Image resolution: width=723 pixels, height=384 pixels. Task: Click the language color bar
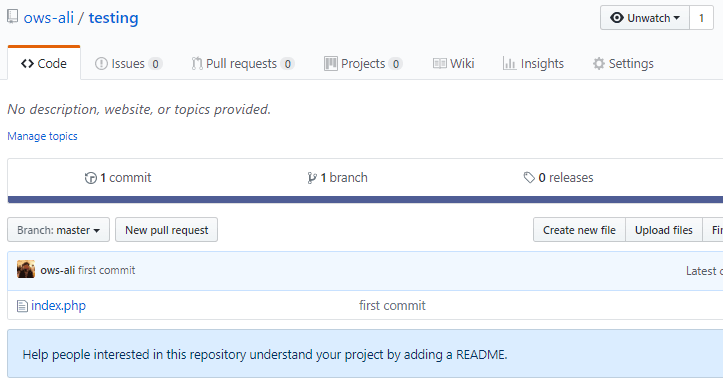[365, 200]
